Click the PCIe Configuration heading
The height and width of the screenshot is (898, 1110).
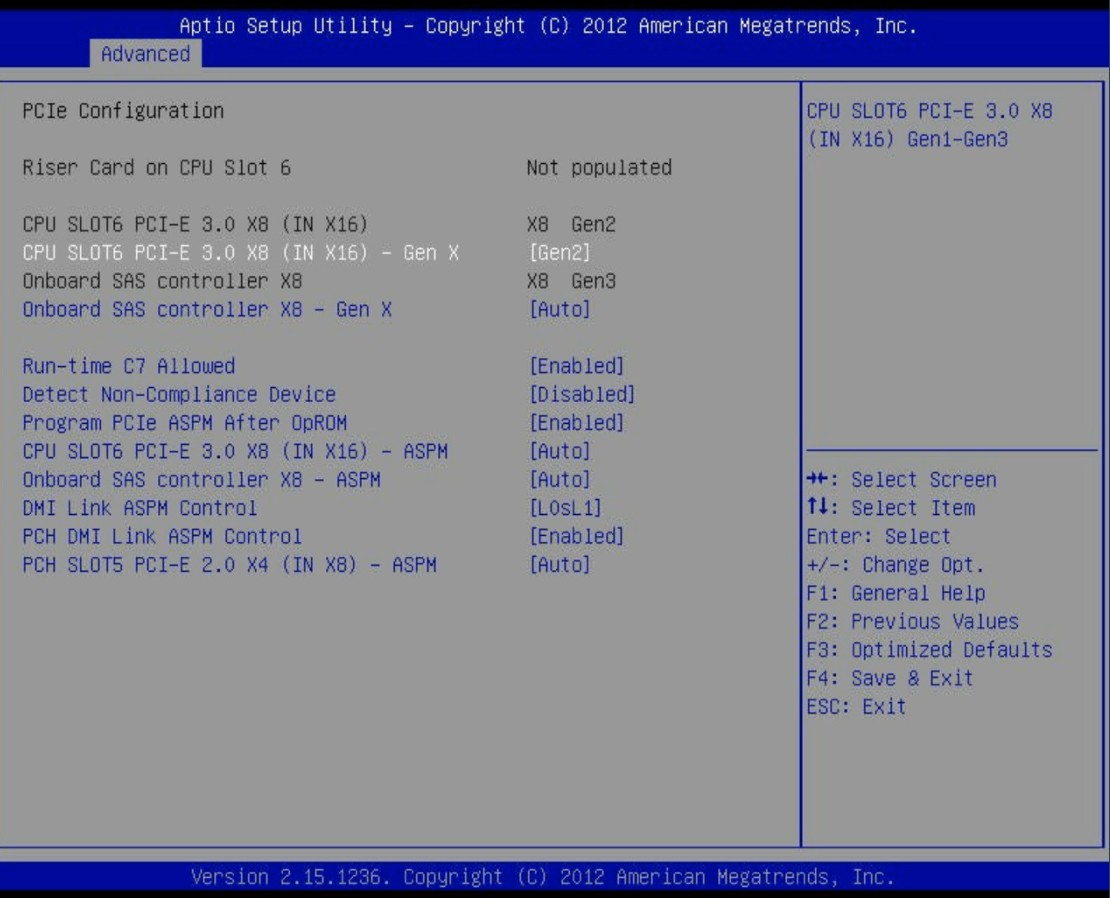pos(123,110)
